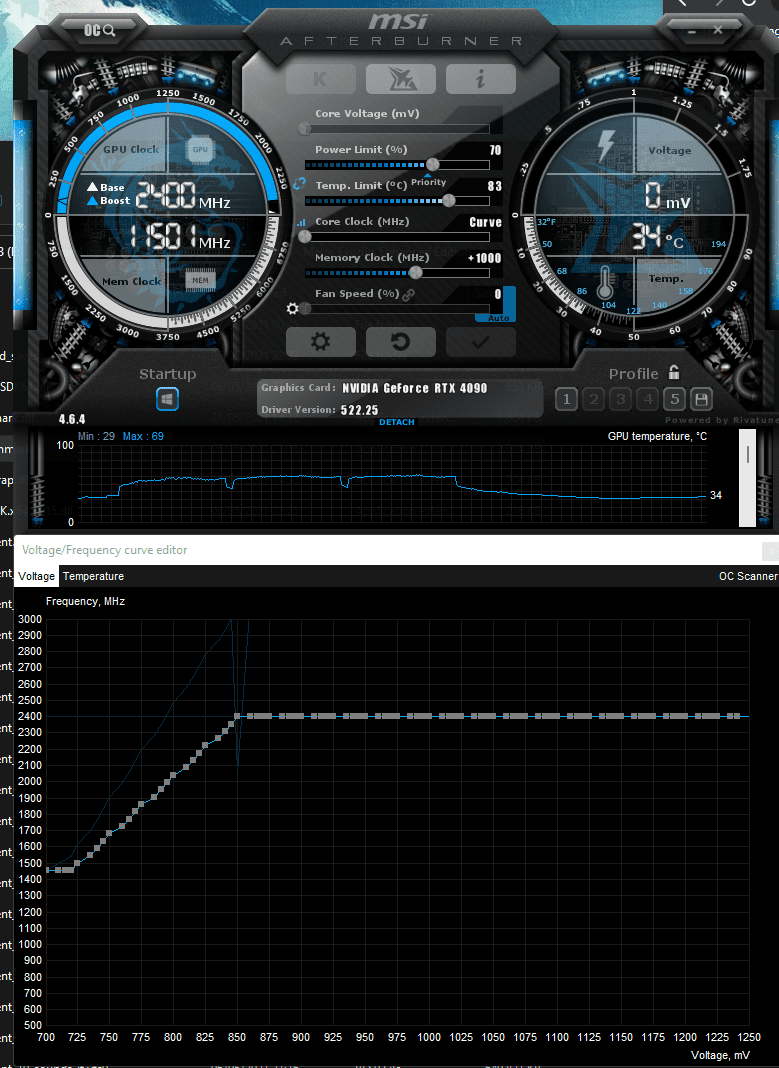This screenshot has height=1068, width=779.
Task: Select the lowest curve point at 700 mV
Action: point(47,870)
